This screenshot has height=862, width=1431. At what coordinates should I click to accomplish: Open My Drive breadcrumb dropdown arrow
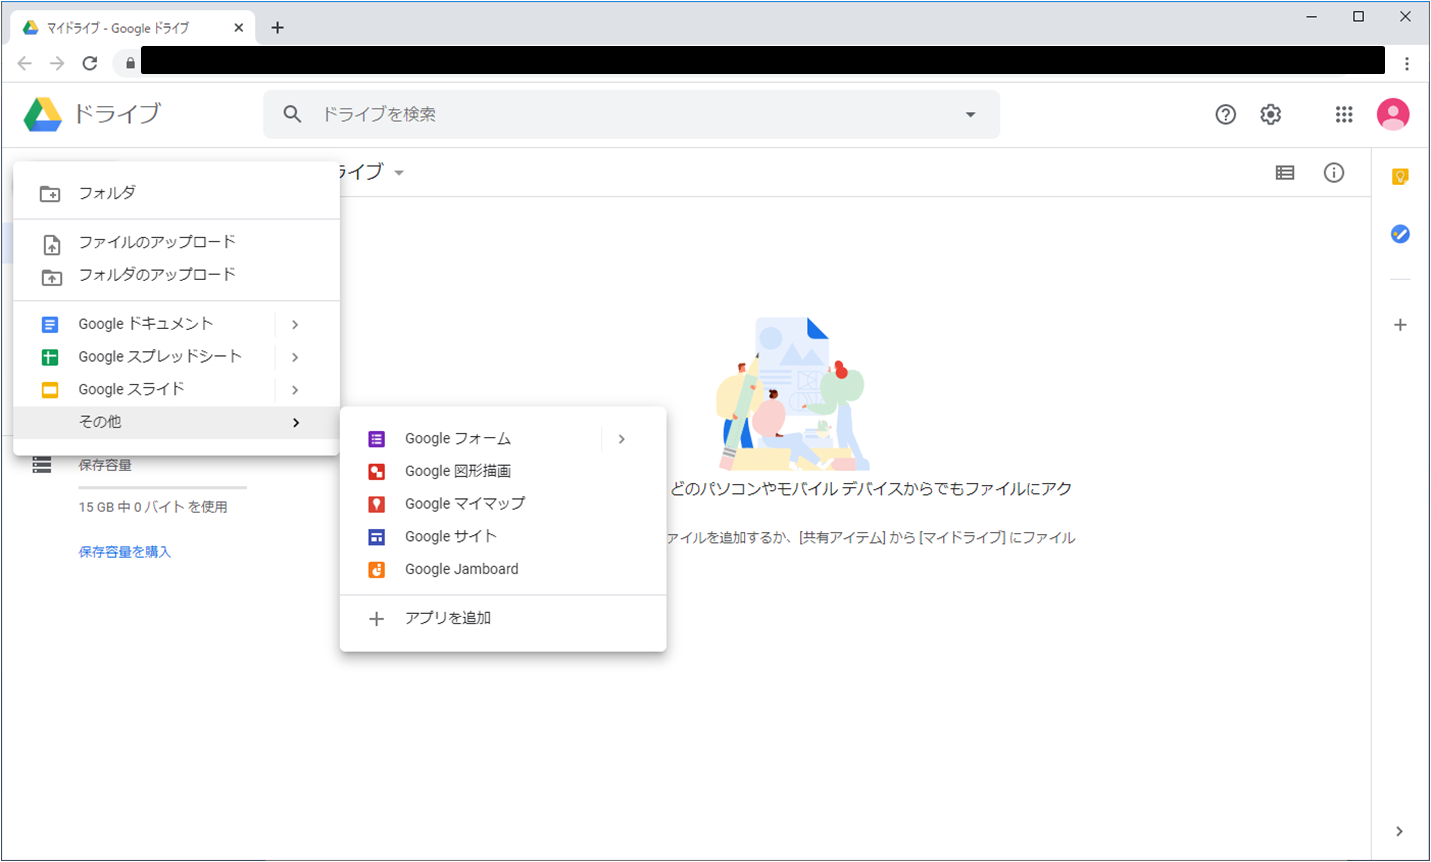399,173
